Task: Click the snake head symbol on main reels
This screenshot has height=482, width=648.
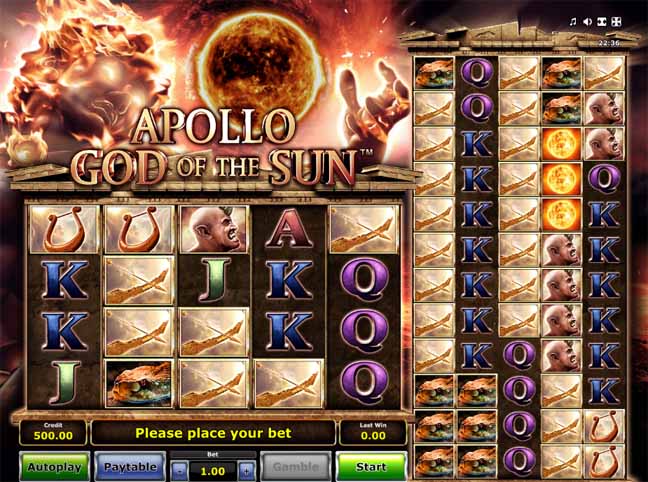Action: [139, 383]
